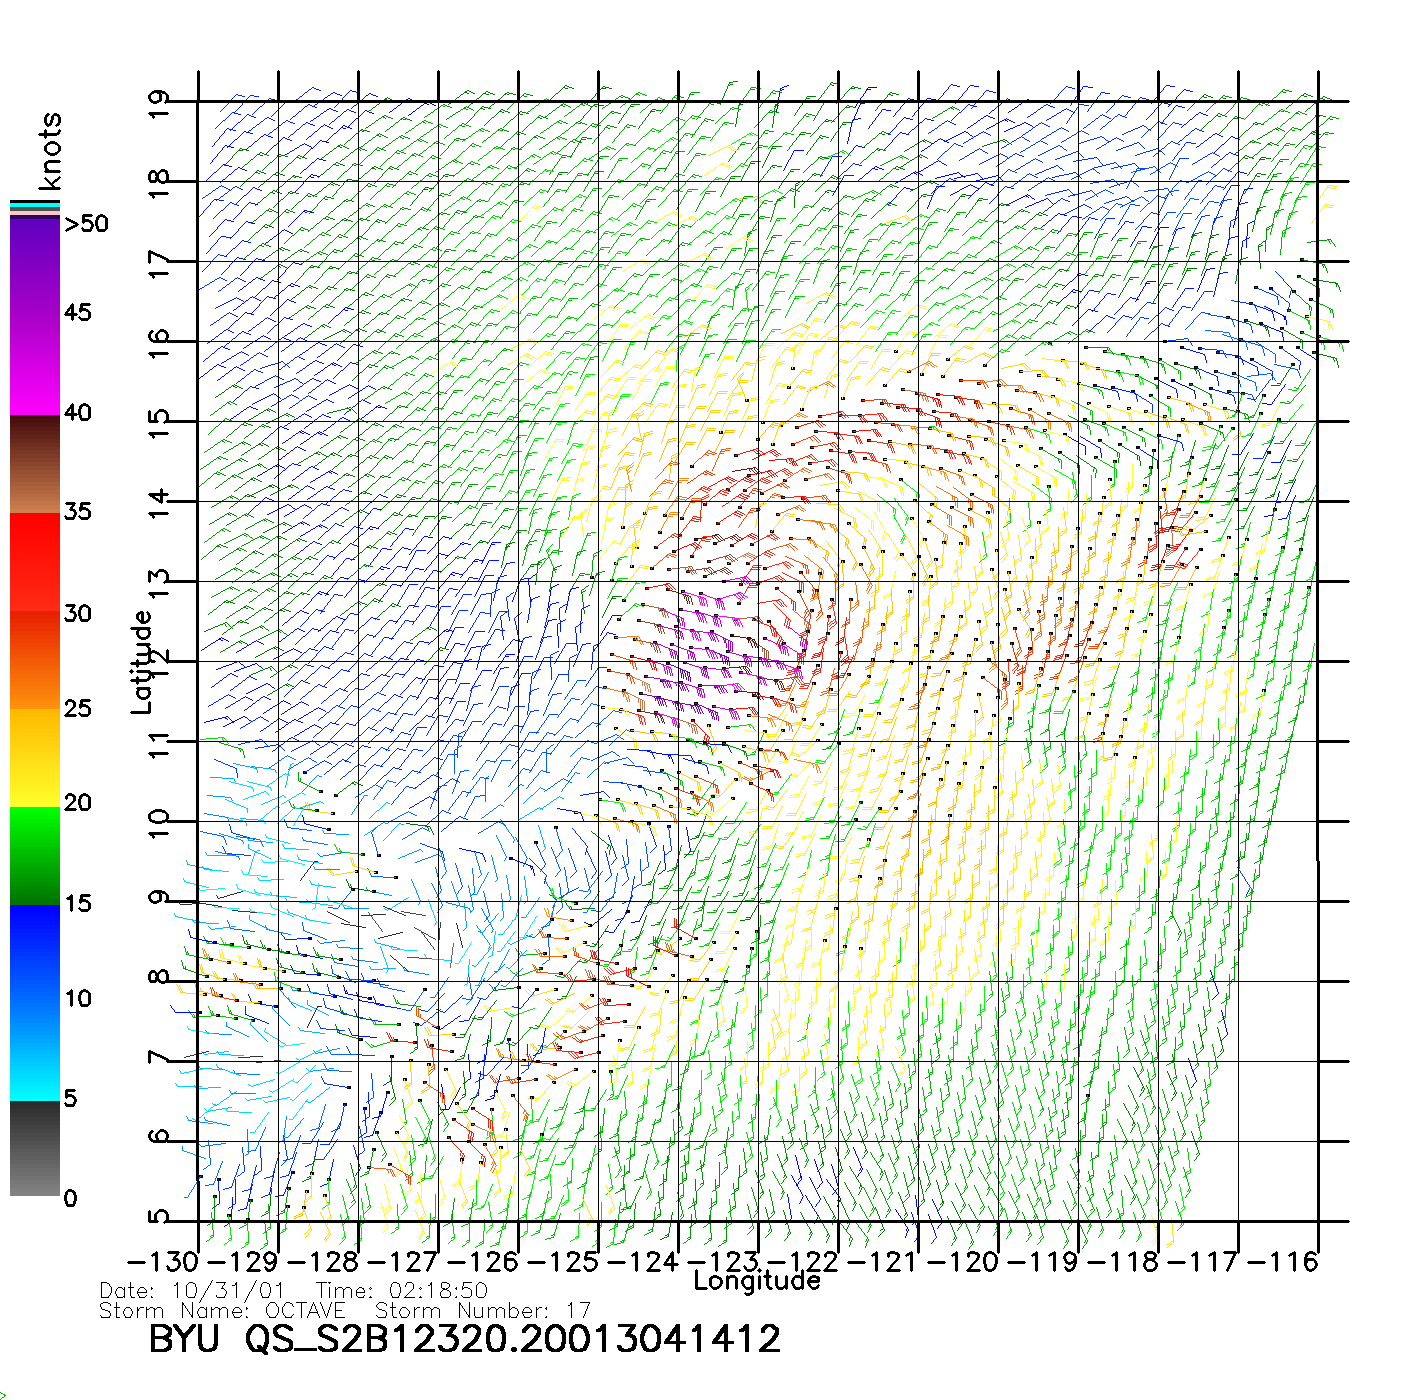Select the magenta 40–45 knots legend segment
This screenshot has width=1420, height=1400.
pyautogui.click(x=35, y=365)
